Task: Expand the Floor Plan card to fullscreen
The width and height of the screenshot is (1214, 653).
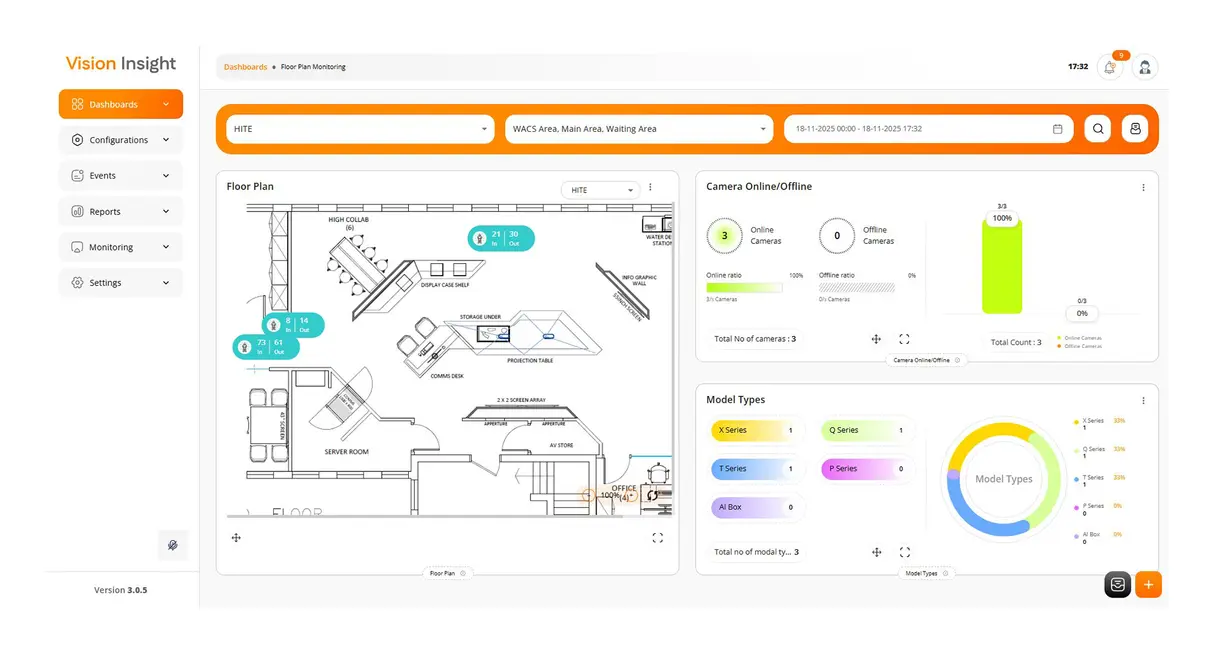Action: 657,538
